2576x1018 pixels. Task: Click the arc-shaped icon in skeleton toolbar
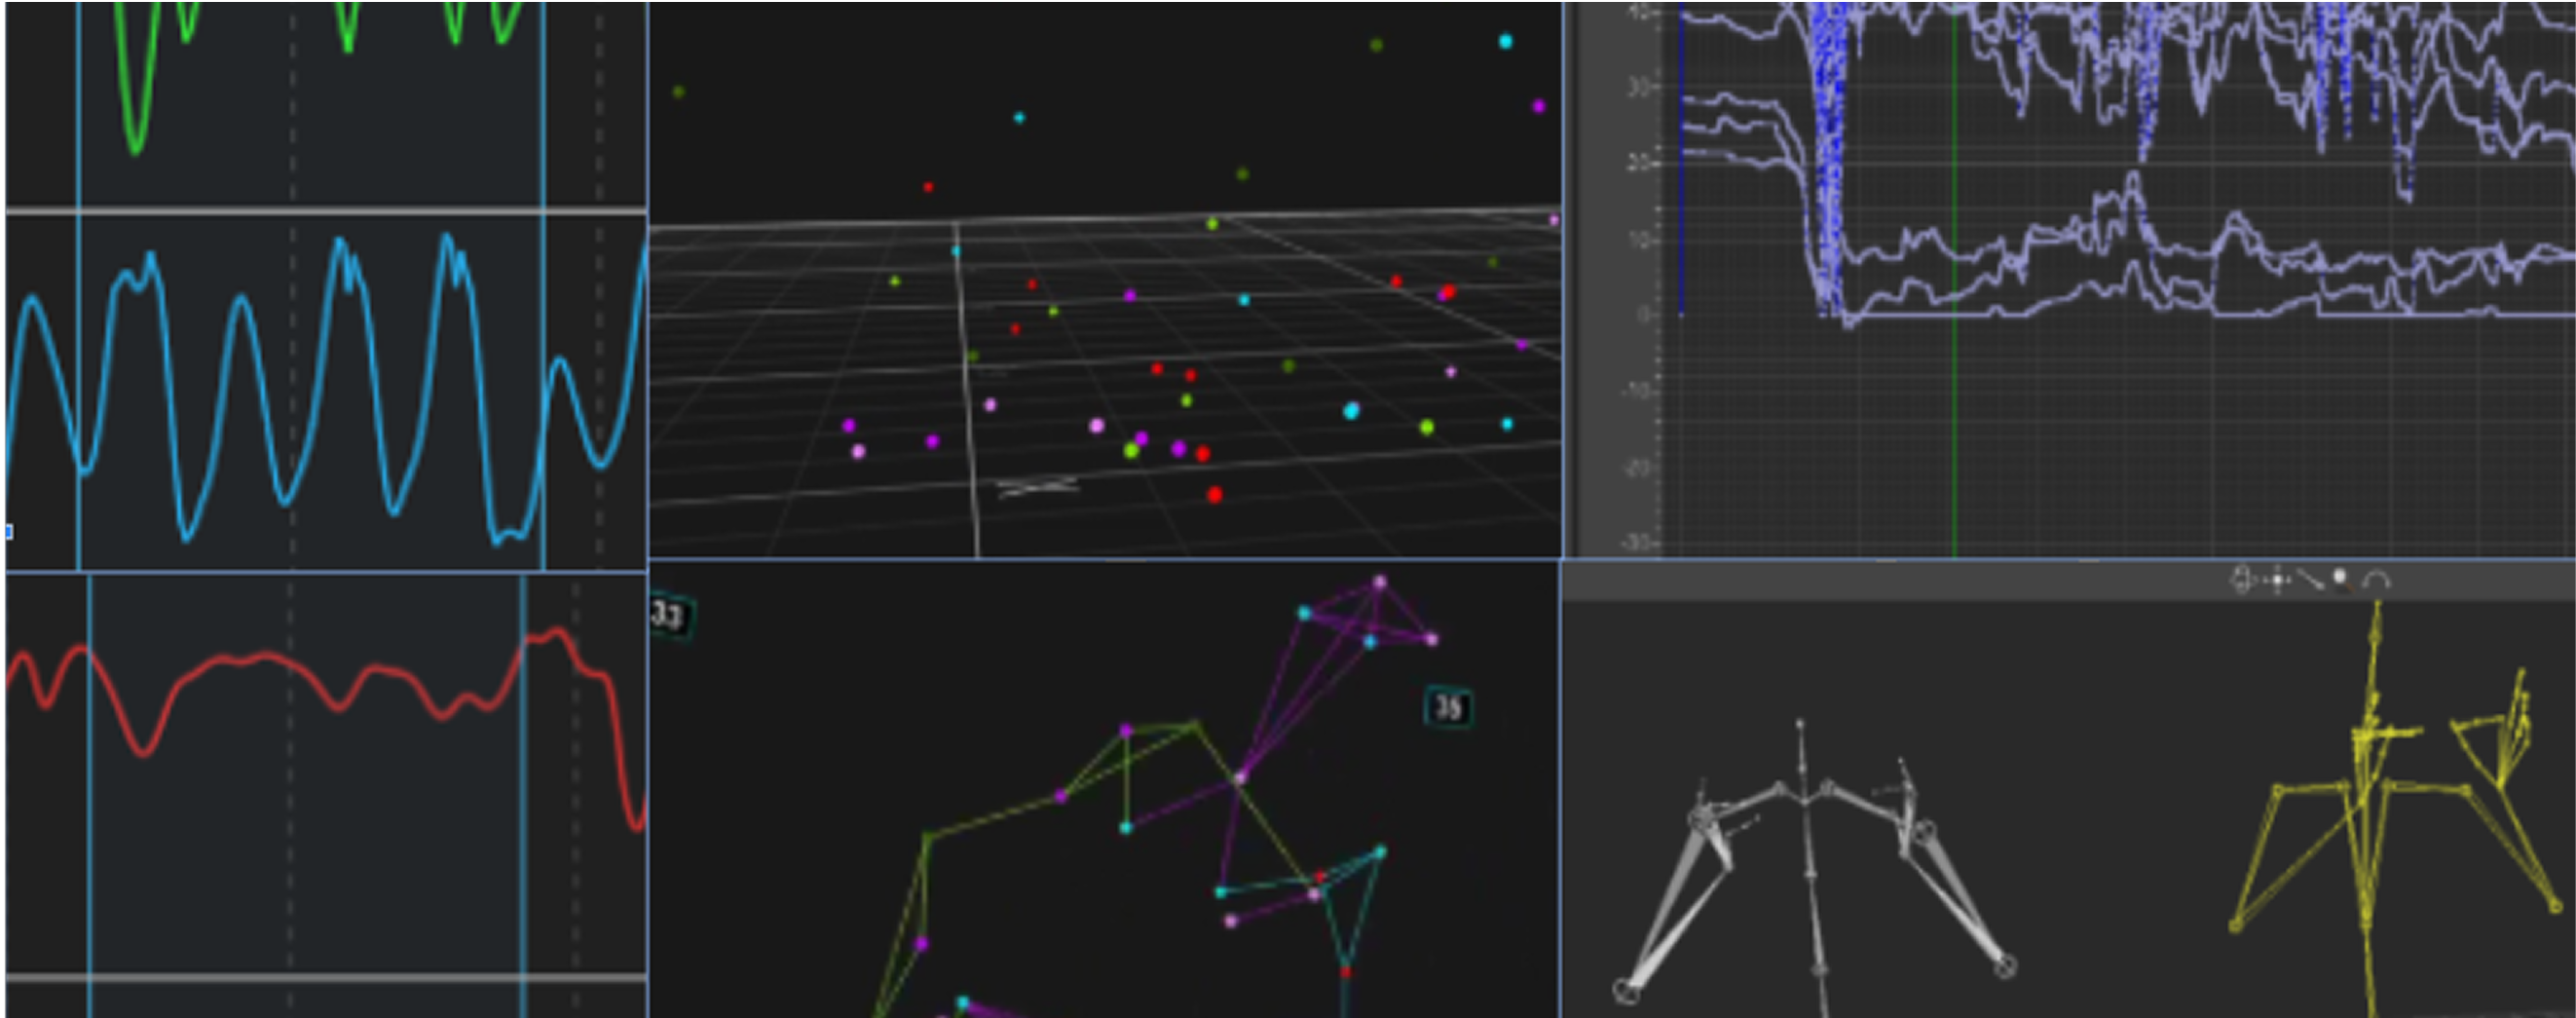(x=2377, y=581)
